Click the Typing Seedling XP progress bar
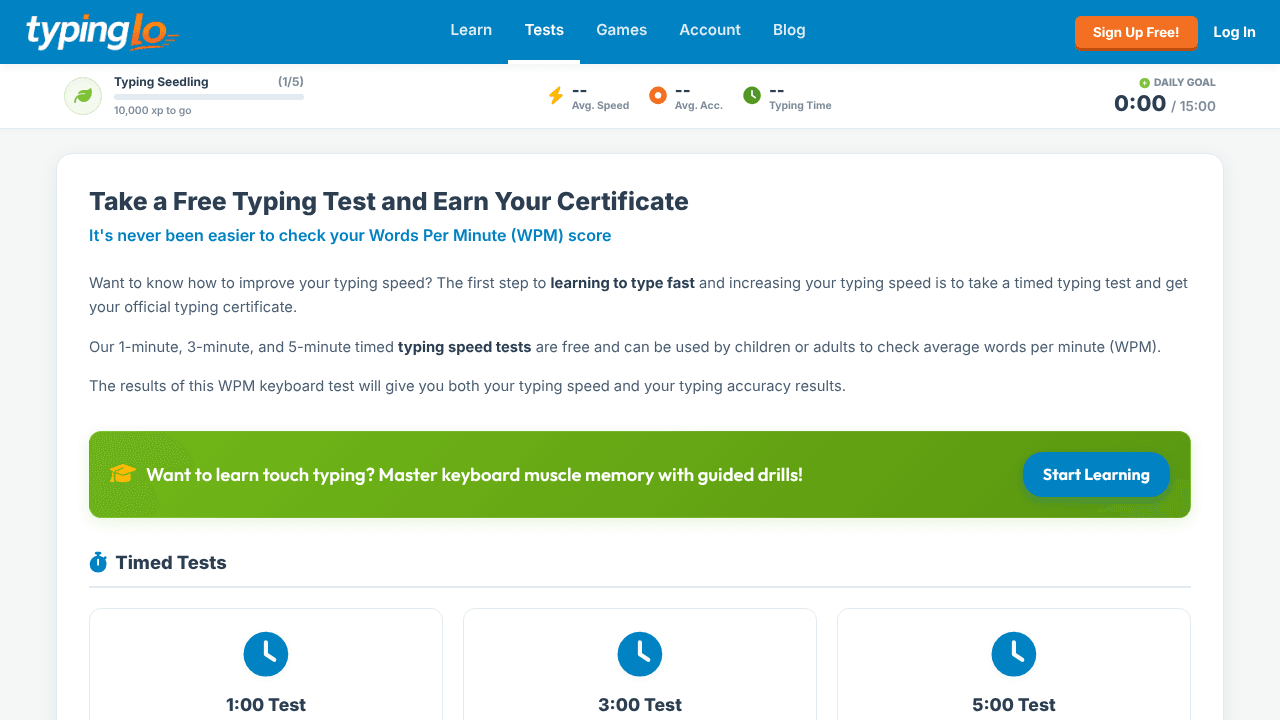This screenshot has height=720, width=1280. (x=209, y=97)
